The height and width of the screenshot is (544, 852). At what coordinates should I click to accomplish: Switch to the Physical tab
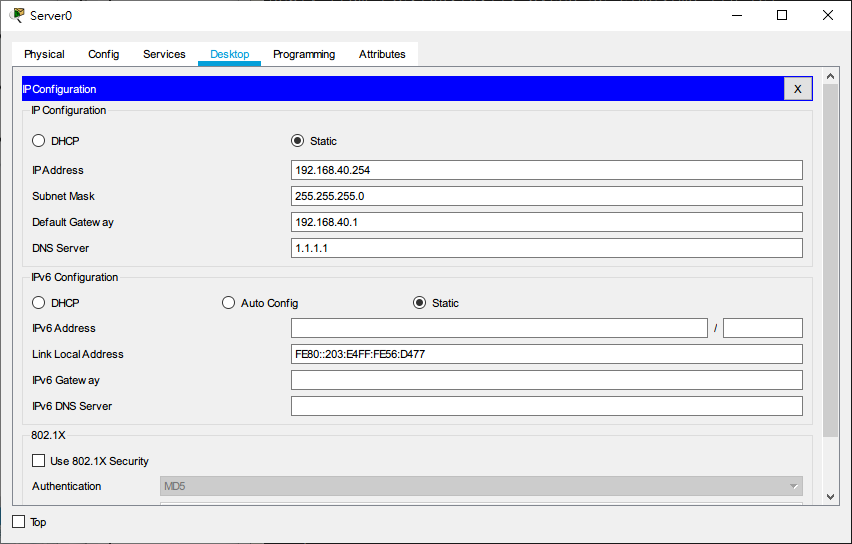pos(44,54)
